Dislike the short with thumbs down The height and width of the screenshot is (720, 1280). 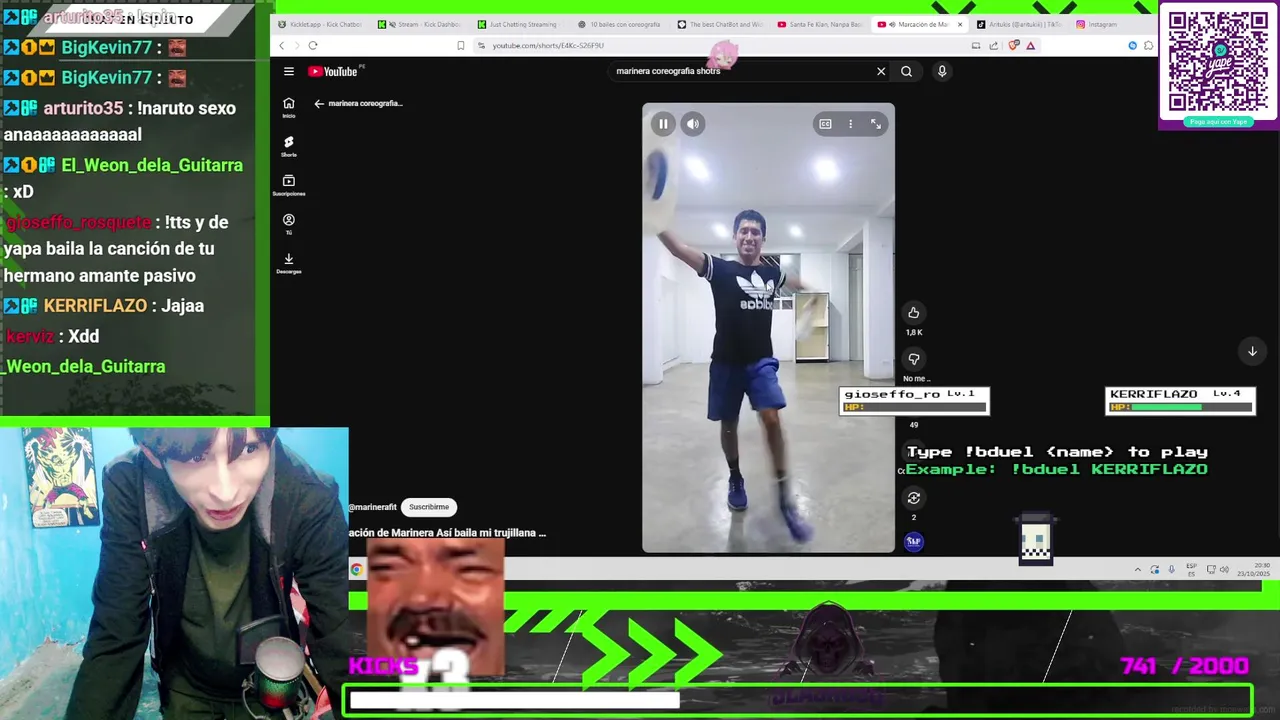tap(913, 359)
